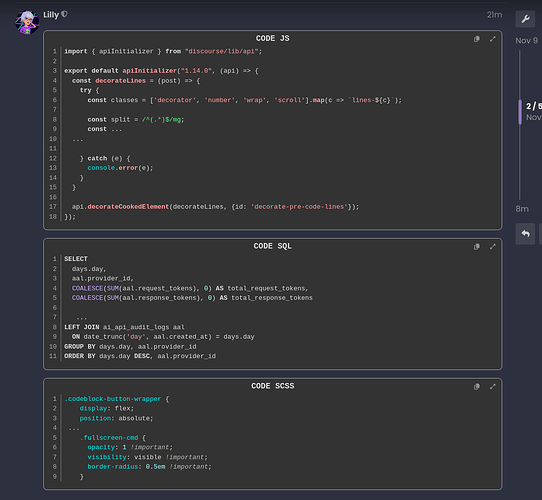The height and width of the screenshot is (500, 542).
Task: Expand the CODE JS block fullscreen
Action: tap(493, 39)
